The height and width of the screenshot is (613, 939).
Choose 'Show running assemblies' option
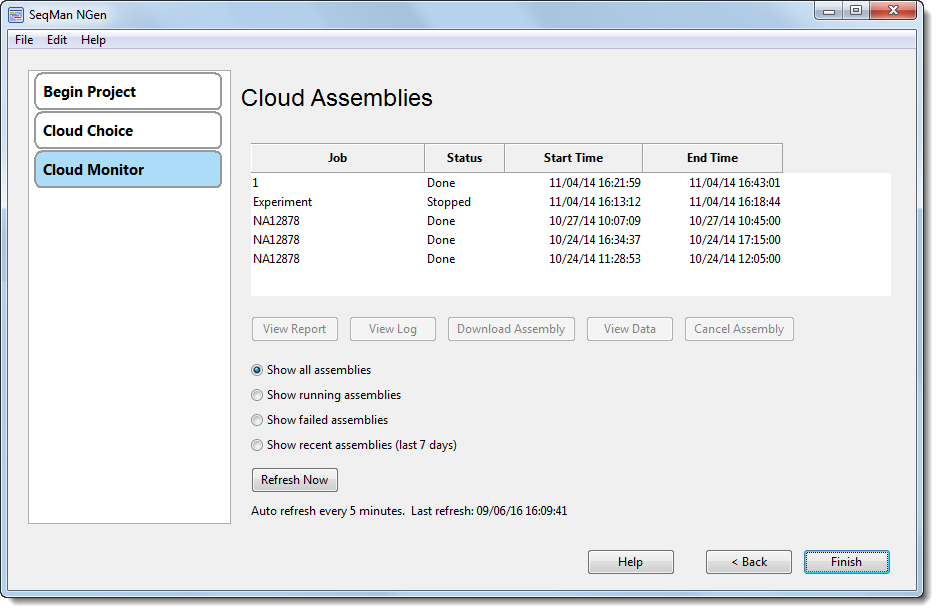(257, 396)
